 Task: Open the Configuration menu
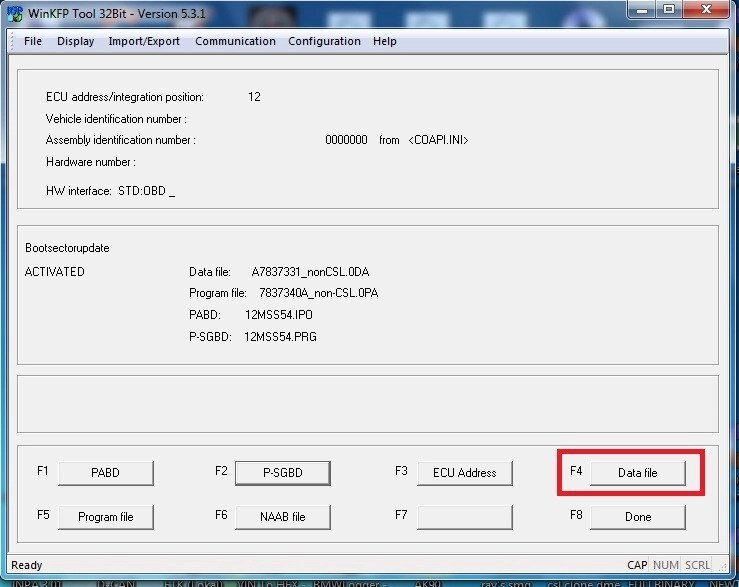(324, 41)
